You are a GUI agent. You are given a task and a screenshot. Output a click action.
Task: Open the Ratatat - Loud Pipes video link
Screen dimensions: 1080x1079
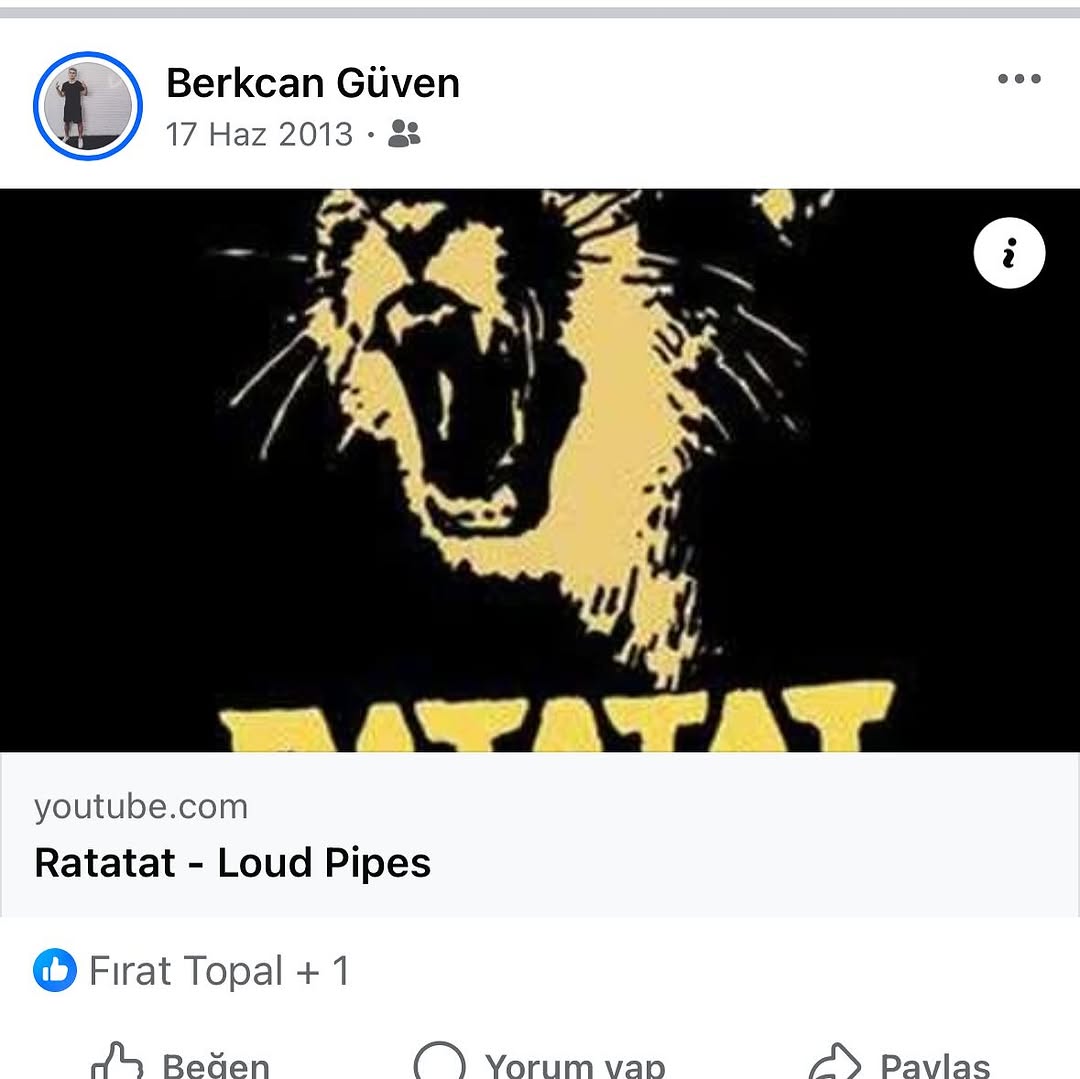point(232,861)
